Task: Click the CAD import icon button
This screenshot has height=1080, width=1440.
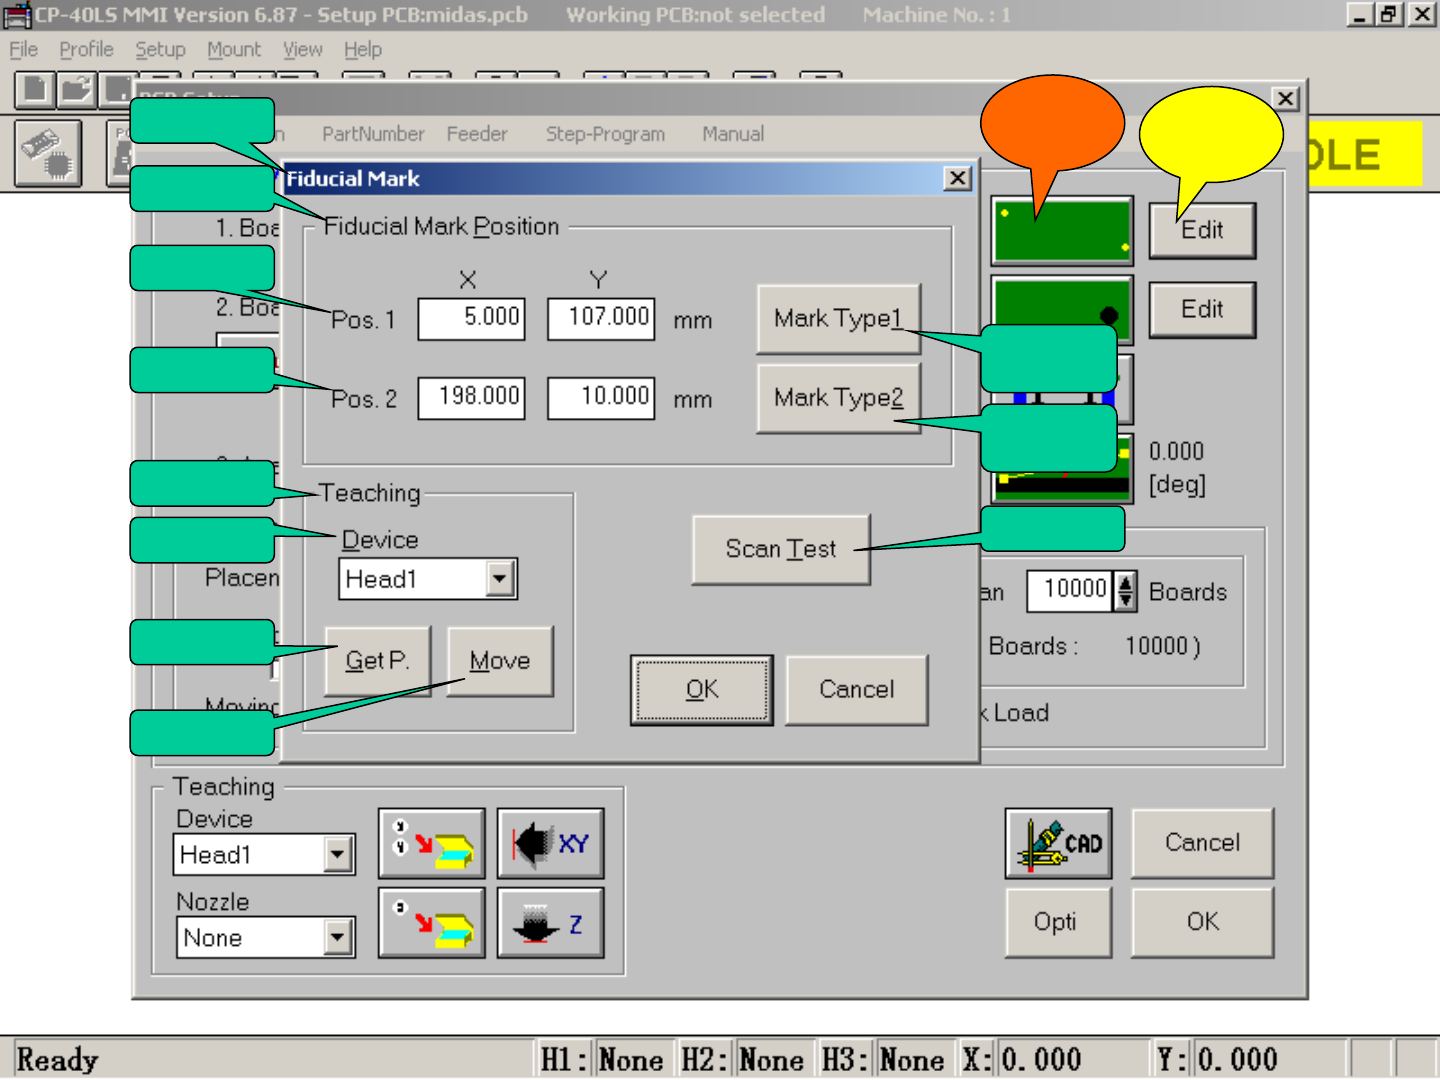Action: [1058, 844]
